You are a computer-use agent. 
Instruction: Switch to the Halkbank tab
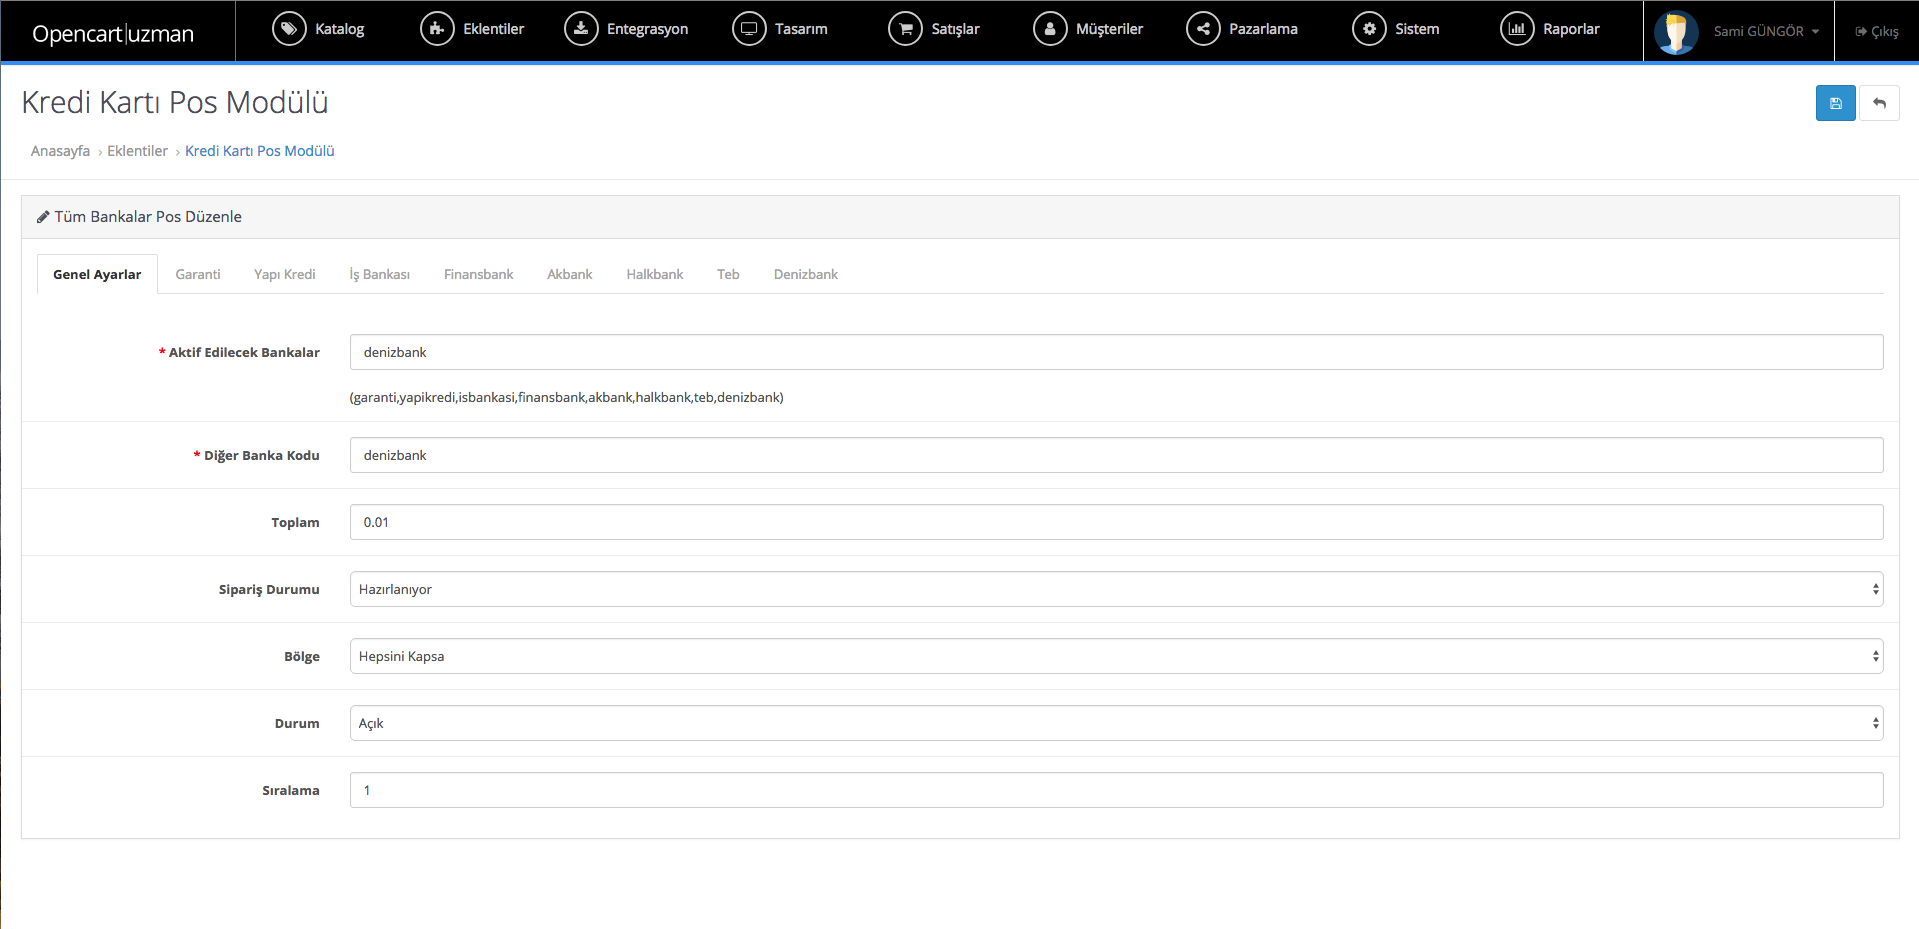(x=655, y=274)
